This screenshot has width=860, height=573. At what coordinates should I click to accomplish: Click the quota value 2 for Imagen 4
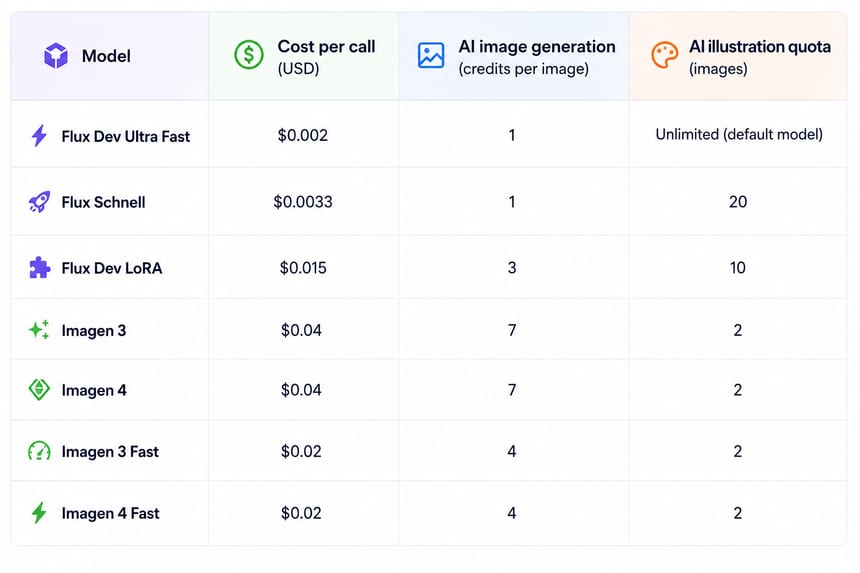tap(738, 390)
